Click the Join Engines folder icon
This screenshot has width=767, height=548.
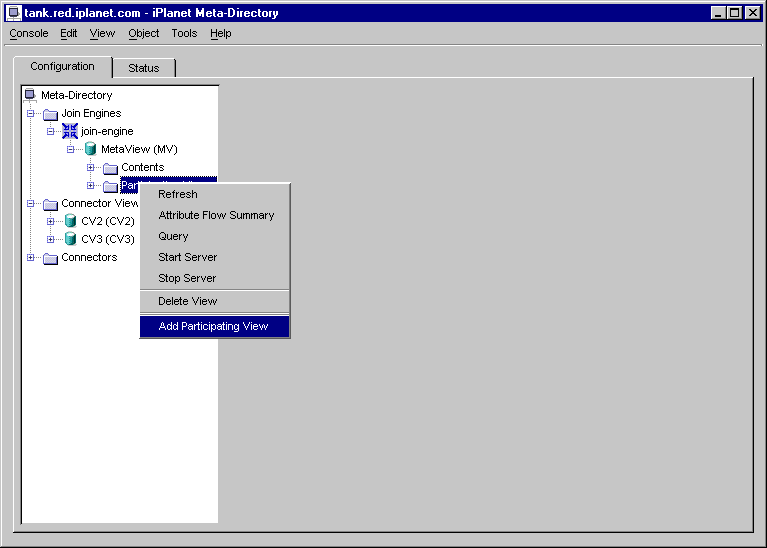click(x=50, y=114)
